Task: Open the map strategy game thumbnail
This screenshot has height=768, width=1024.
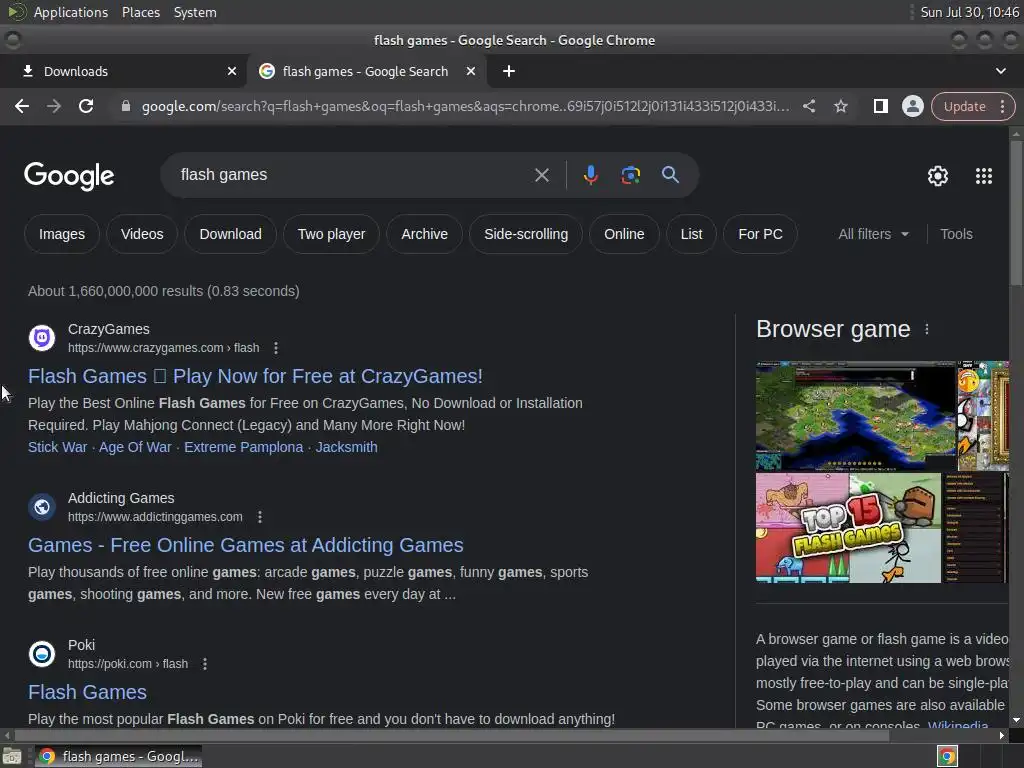Action: 855,415
